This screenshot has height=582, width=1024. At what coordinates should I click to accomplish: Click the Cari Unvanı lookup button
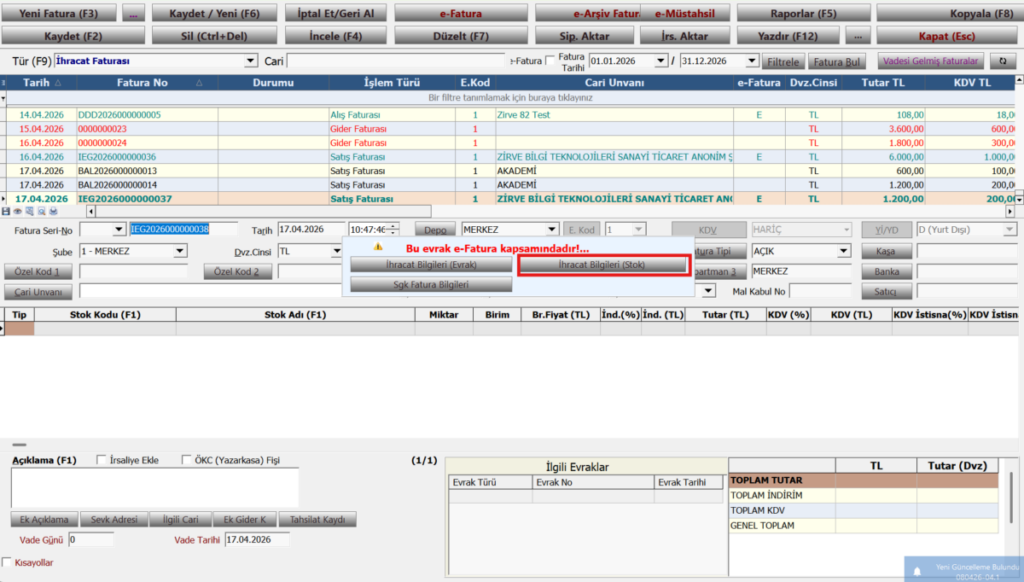pos(38,292)
